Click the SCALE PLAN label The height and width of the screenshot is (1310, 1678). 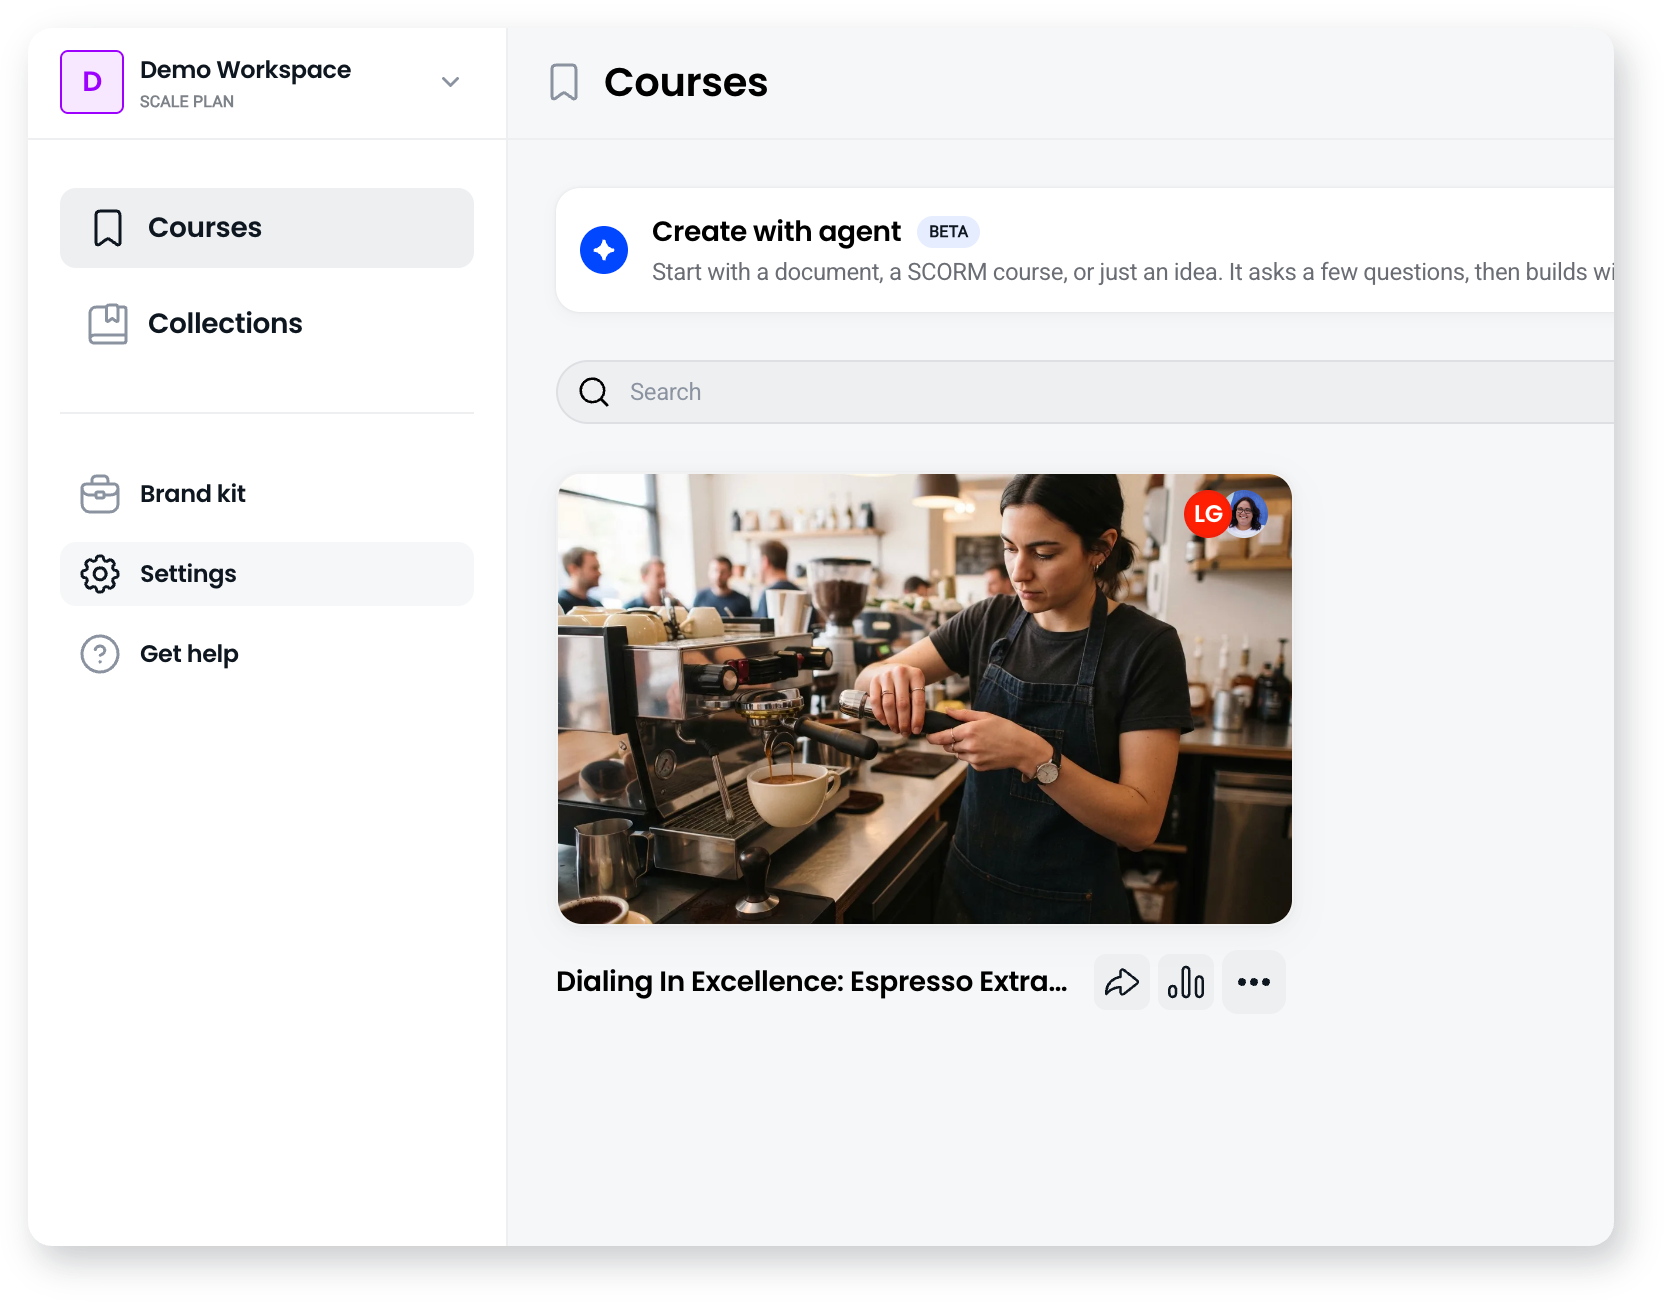click(x=187, y=102)
